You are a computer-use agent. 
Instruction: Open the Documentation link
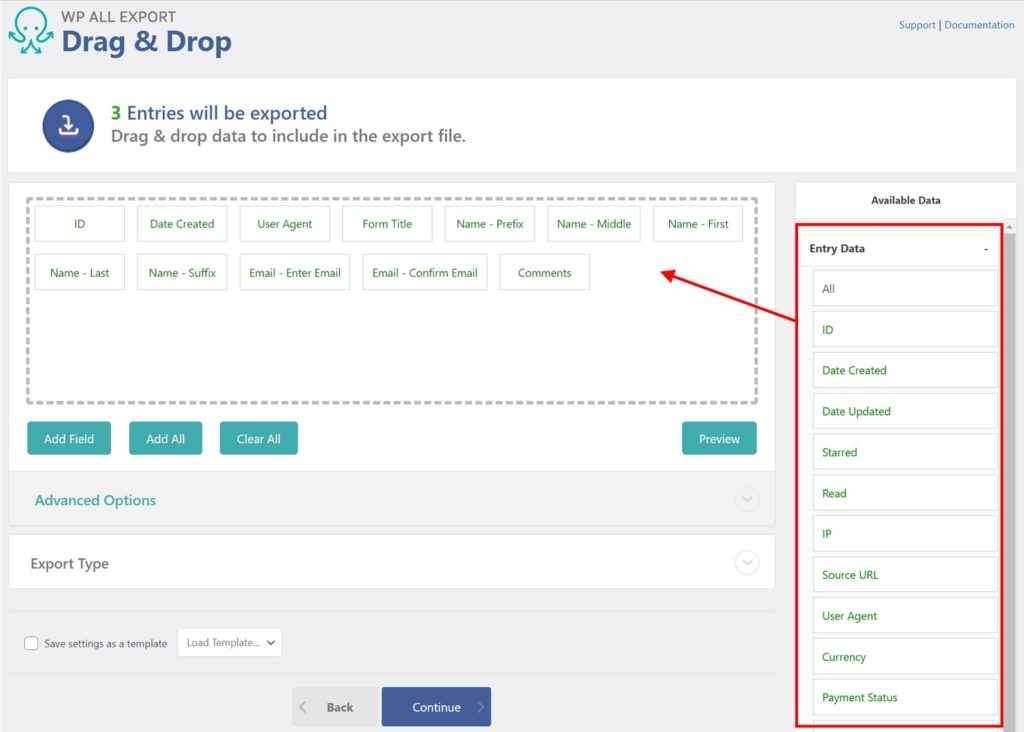click(x=979, y=24)
